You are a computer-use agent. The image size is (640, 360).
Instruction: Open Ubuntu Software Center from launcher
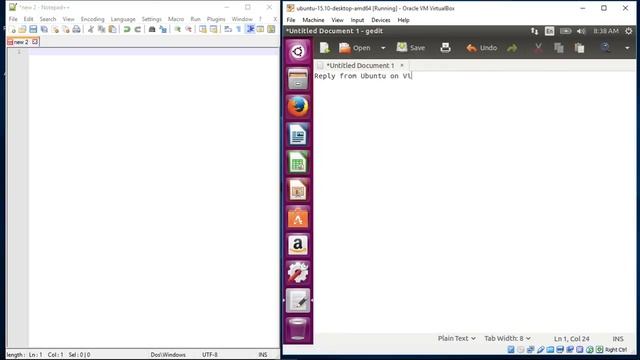(298, 218)
